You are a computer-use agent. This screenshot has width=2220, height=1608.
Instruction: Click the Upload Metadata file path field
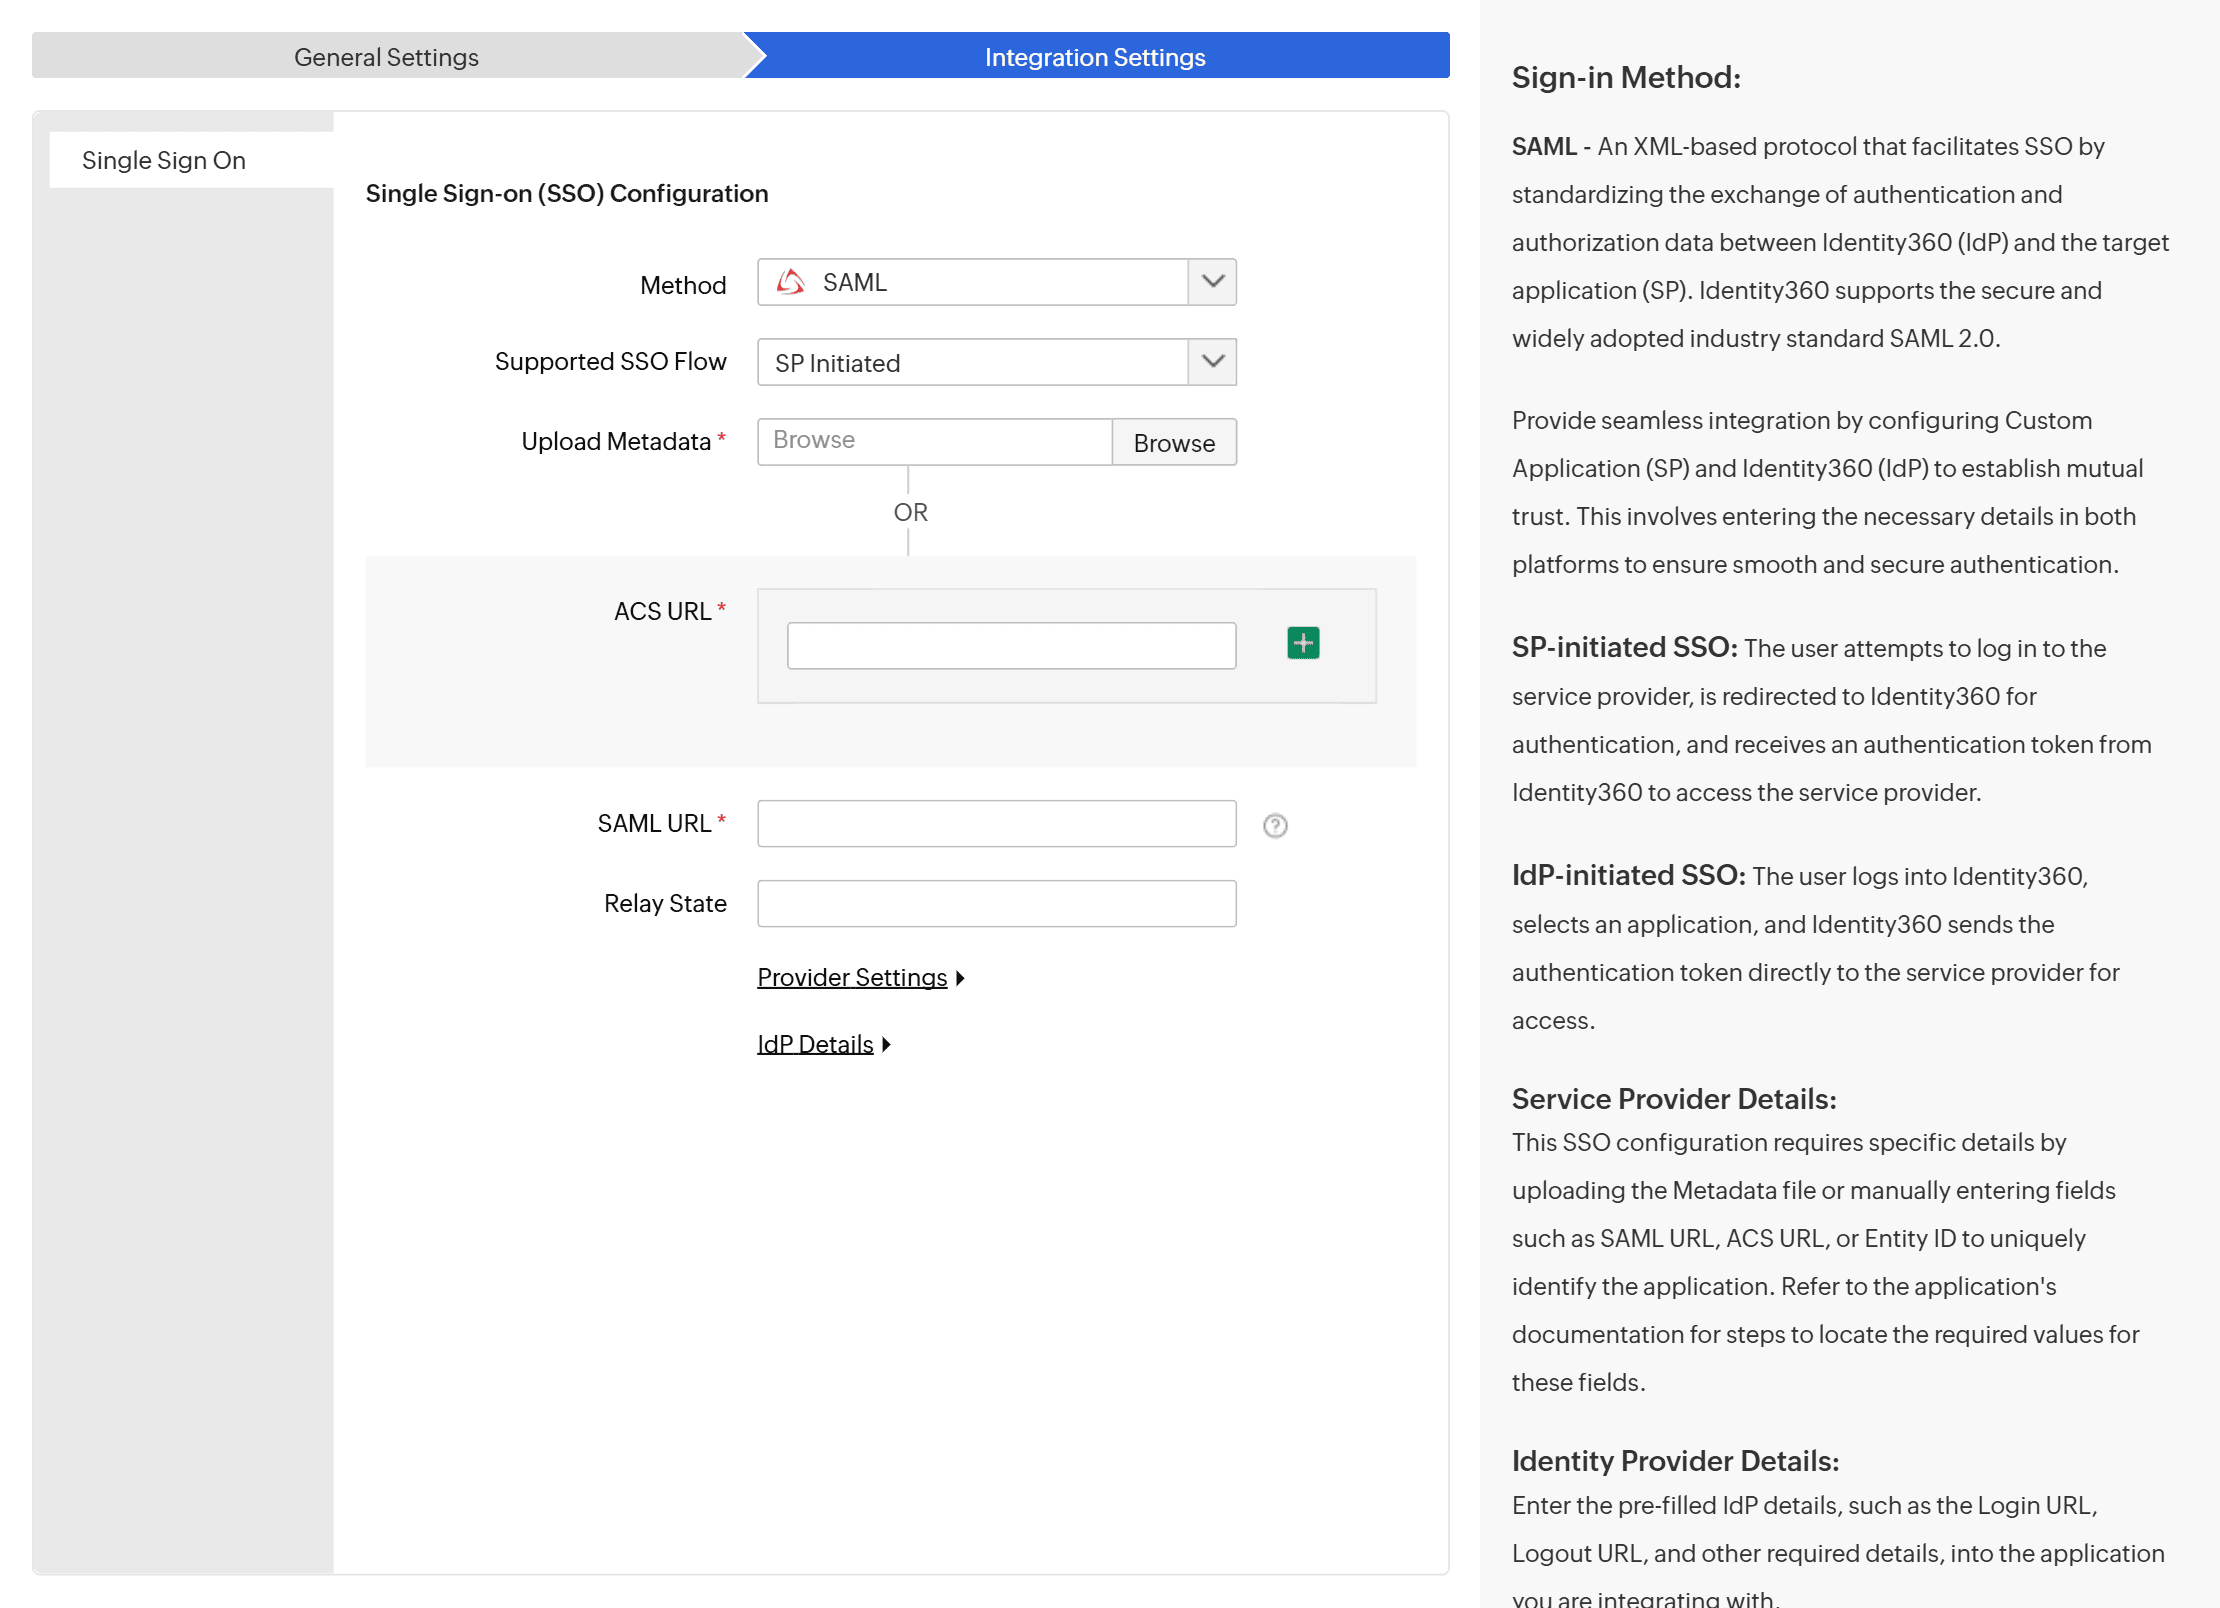click(935, 442)
